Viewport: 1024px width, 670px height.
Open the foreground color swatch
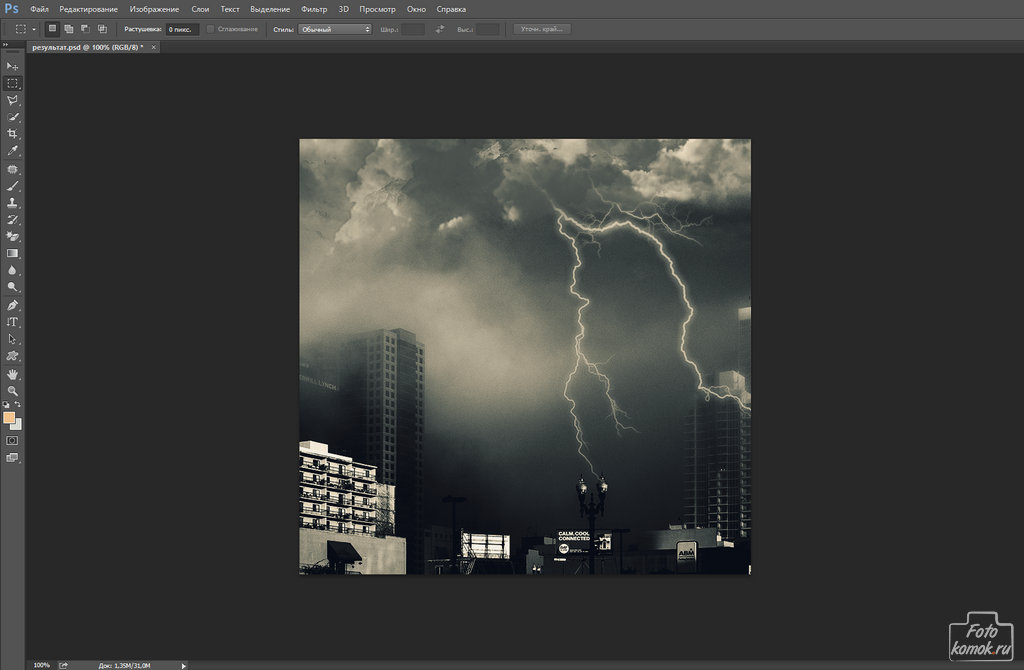pos(9,417)
